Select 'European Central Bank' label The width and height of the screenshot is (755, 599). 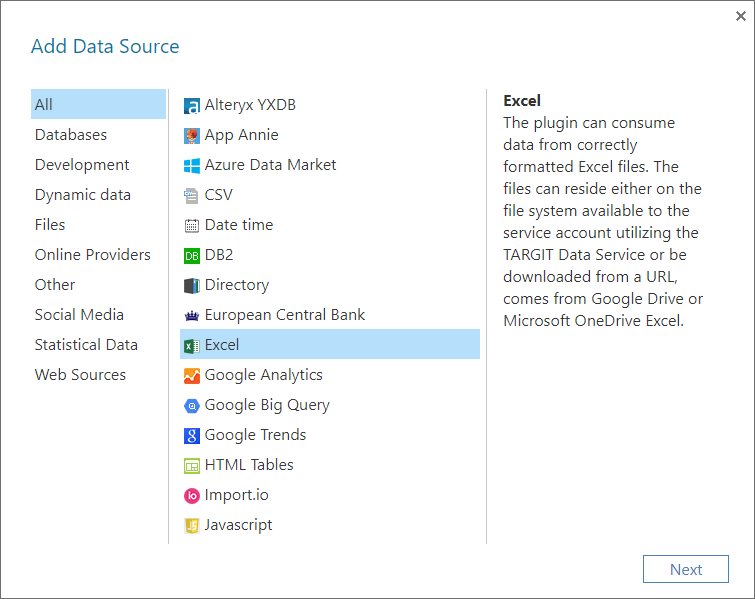click(285, 314)
